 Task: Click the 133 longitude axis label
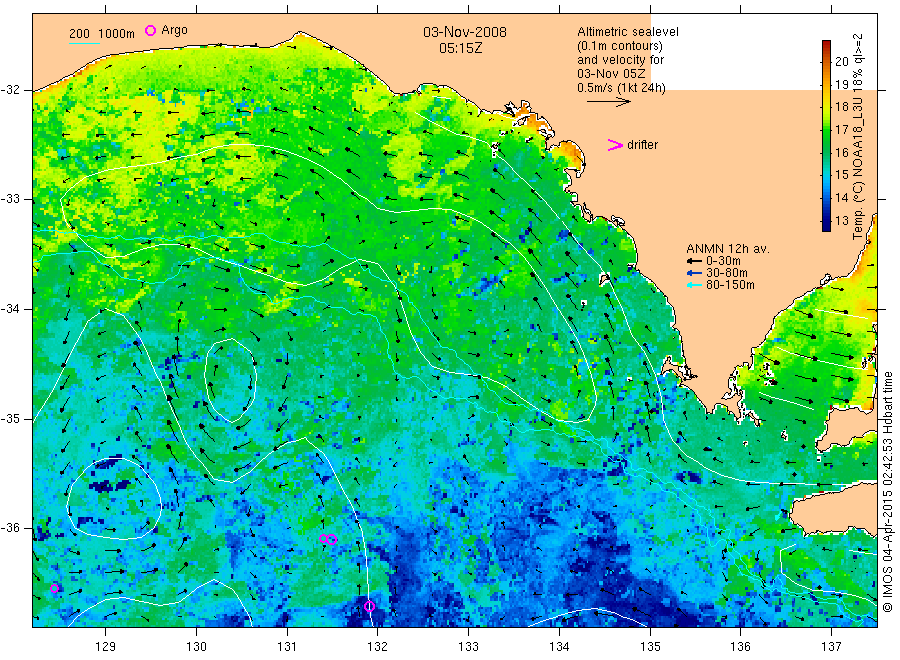tap(468, 647)
